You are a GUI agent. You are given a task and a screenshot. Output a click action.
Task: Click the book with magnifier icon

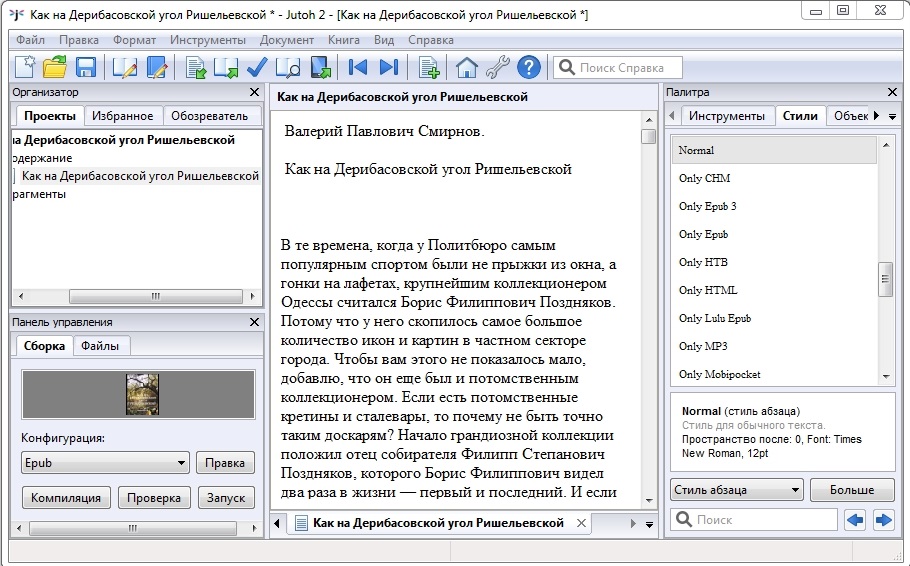288,67
